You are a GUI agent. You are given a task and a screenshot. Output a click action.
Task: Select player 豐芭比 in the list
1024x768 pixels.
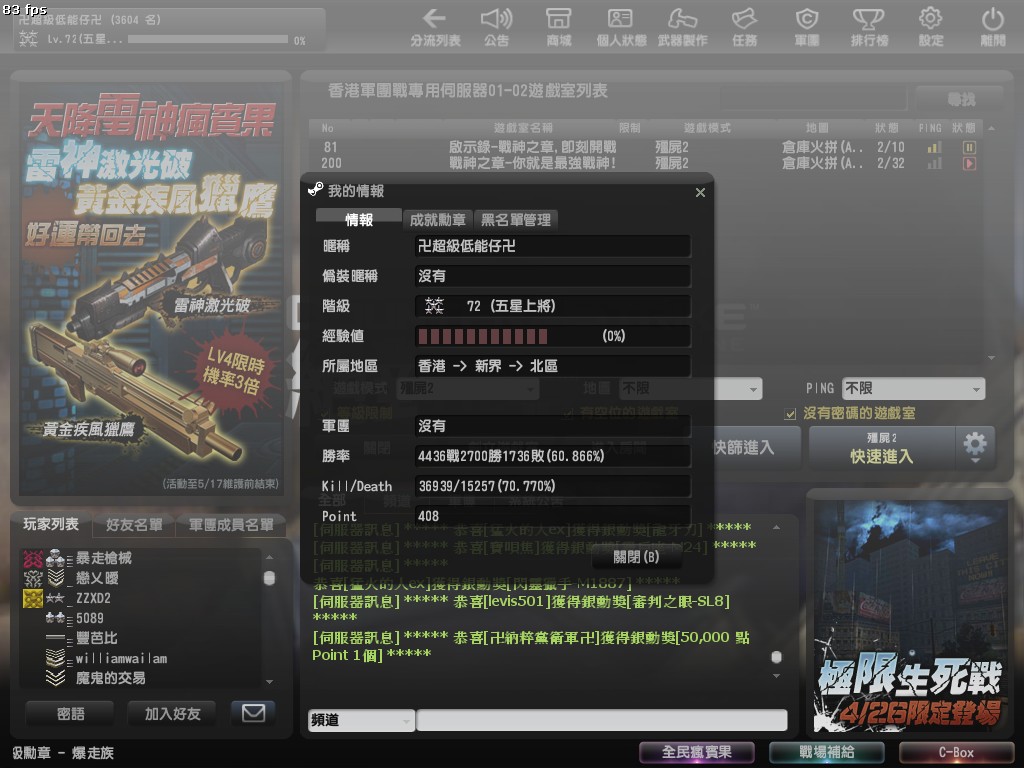pos(140,638)
